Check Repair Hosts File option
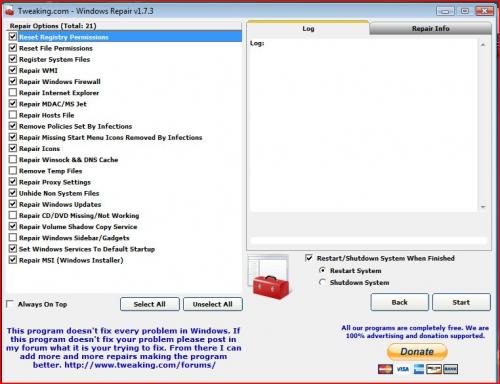The width and height of the screenshot is (500, 384). (x=13, y=115)
